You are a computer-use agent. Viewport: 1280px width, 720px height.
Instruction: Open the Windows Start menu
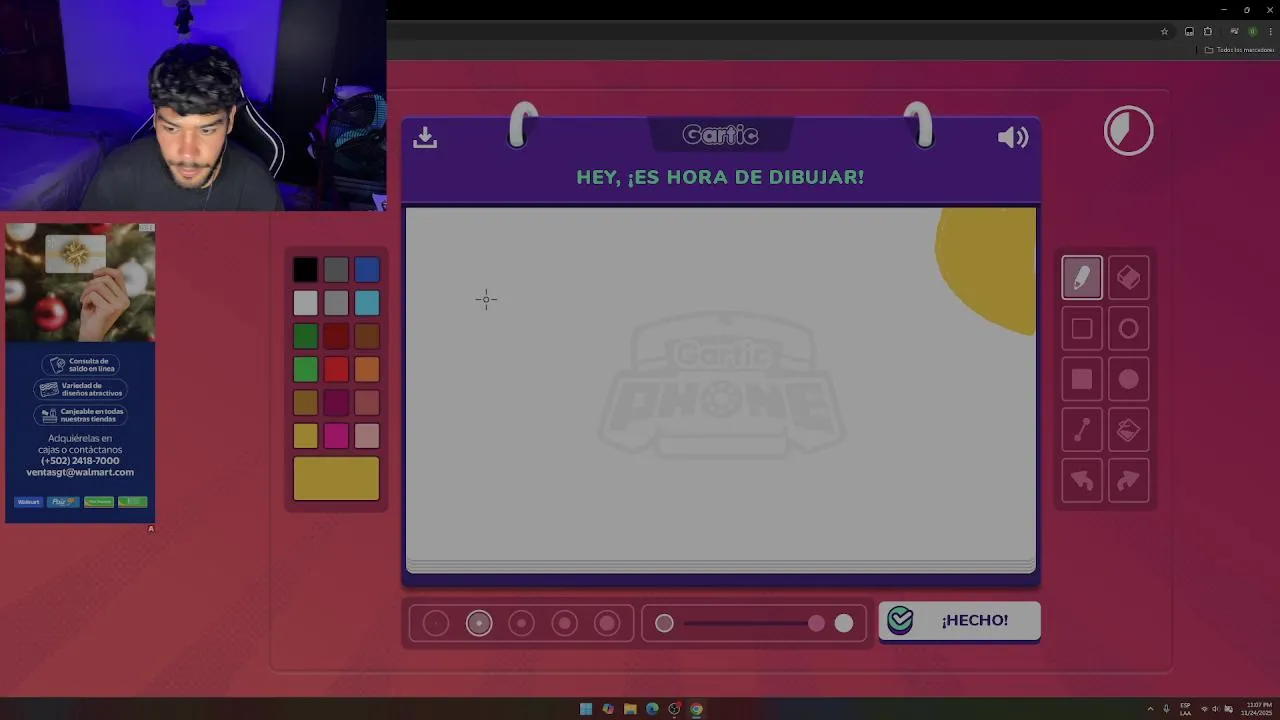586,709
